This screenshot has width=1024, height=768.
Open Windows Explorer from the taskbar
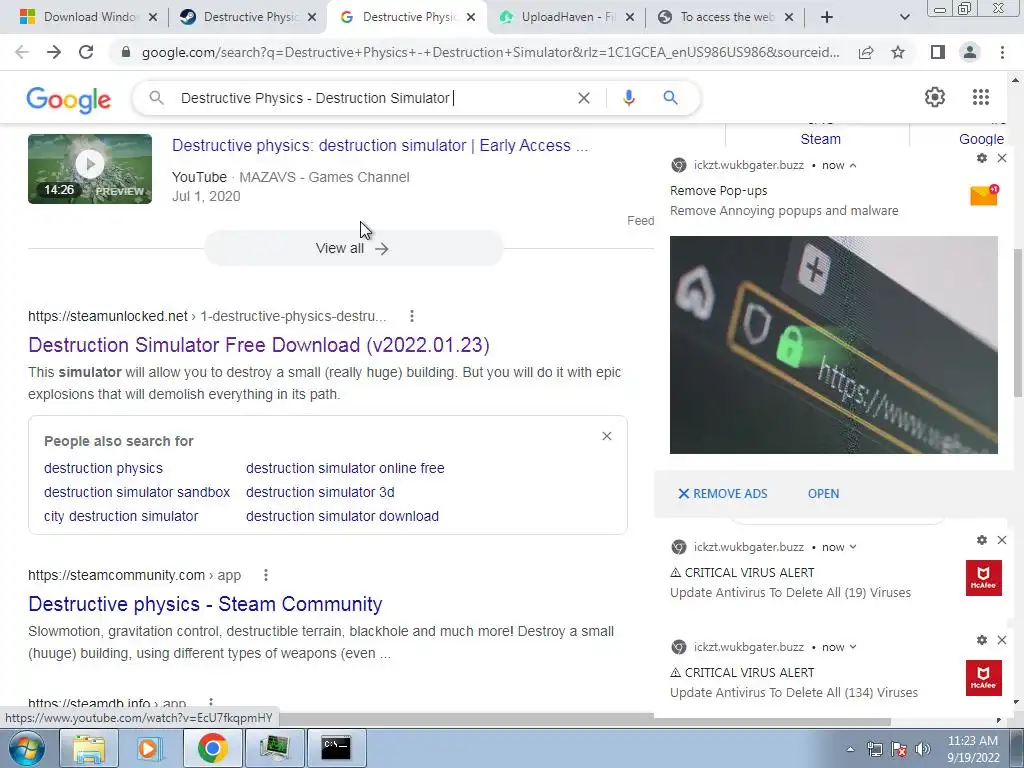tap(89, 748)
